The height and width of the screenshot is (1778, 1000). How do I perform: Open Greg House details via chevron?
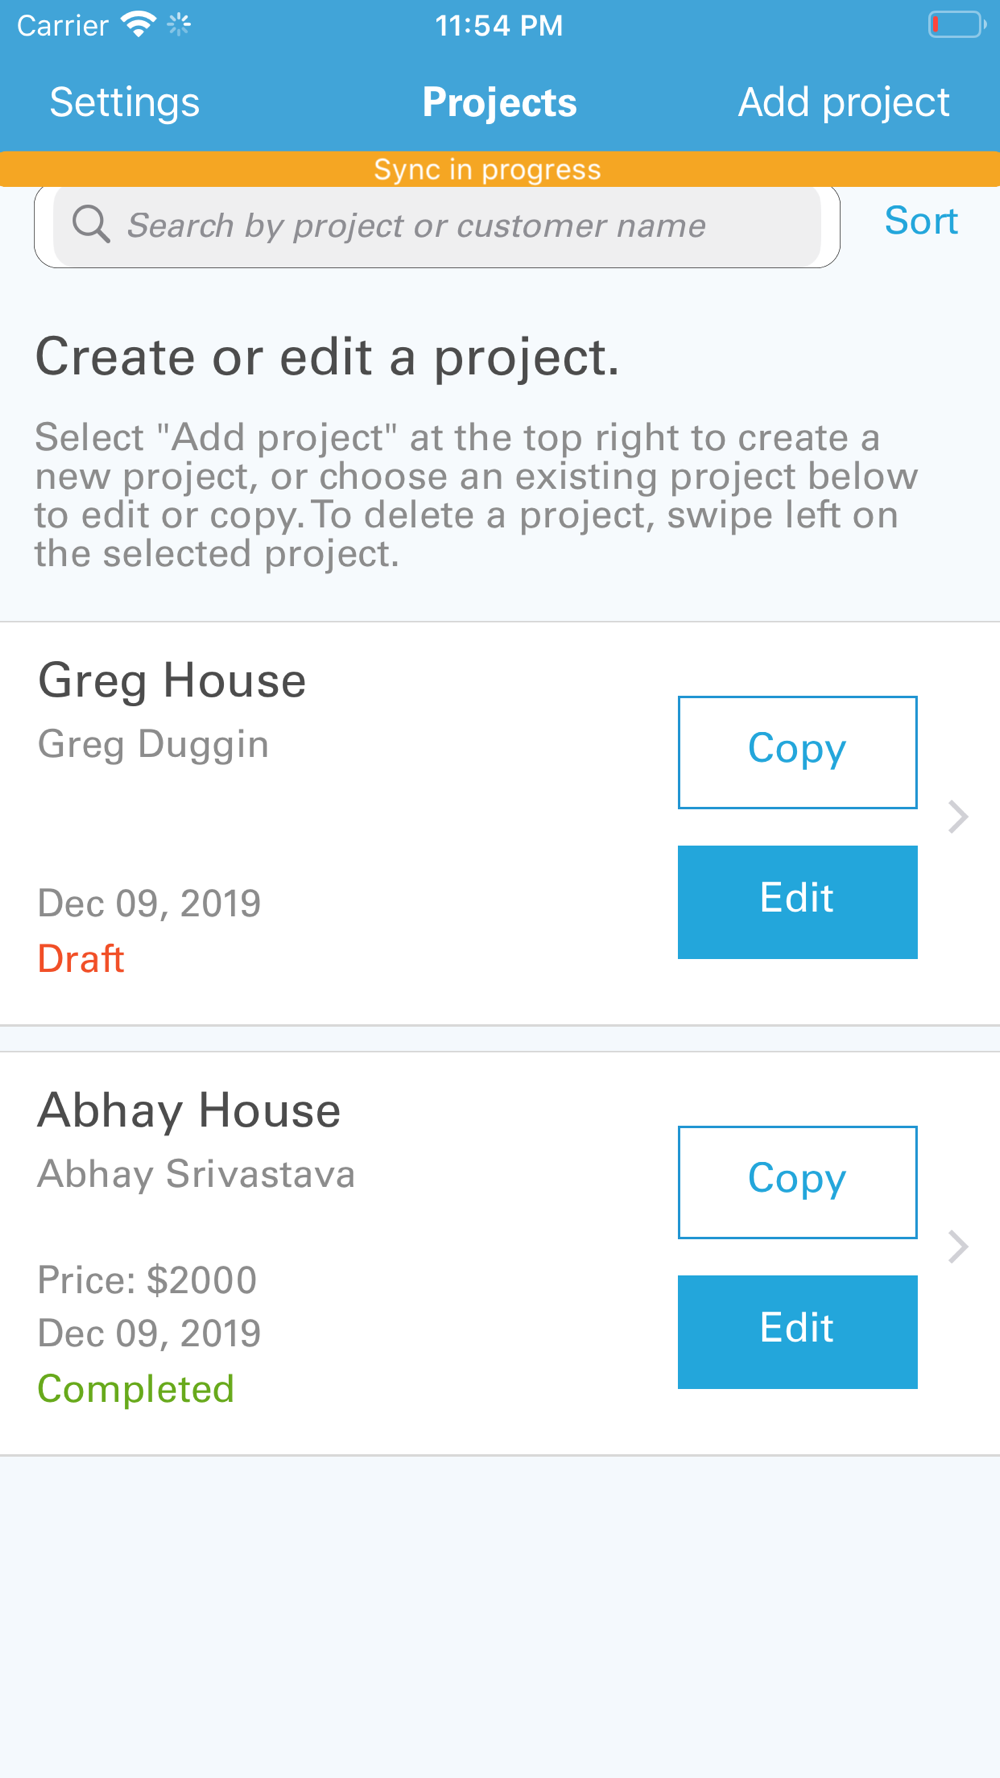[x=958, y=817]
